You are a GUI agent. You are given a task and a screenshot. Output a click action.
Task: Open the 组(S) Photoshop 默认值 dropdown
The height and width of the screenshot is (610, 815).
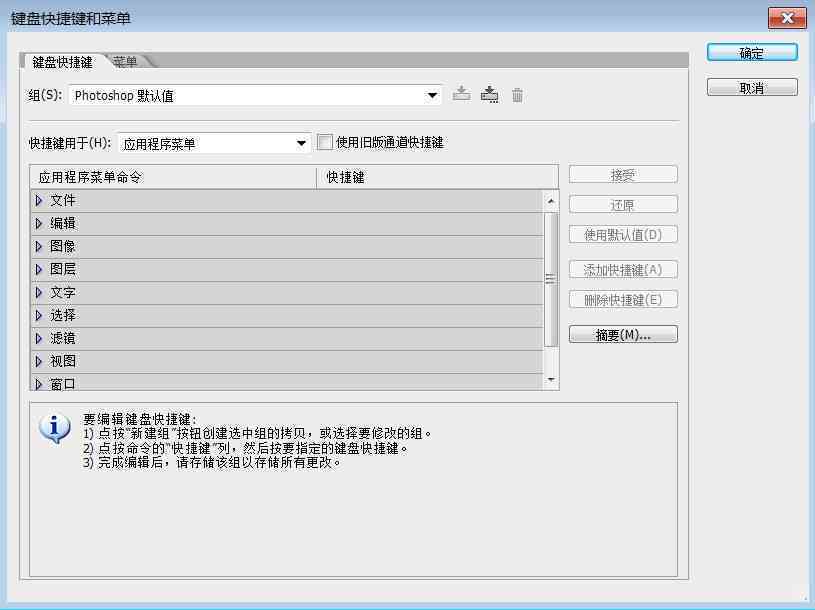point(255,96)
